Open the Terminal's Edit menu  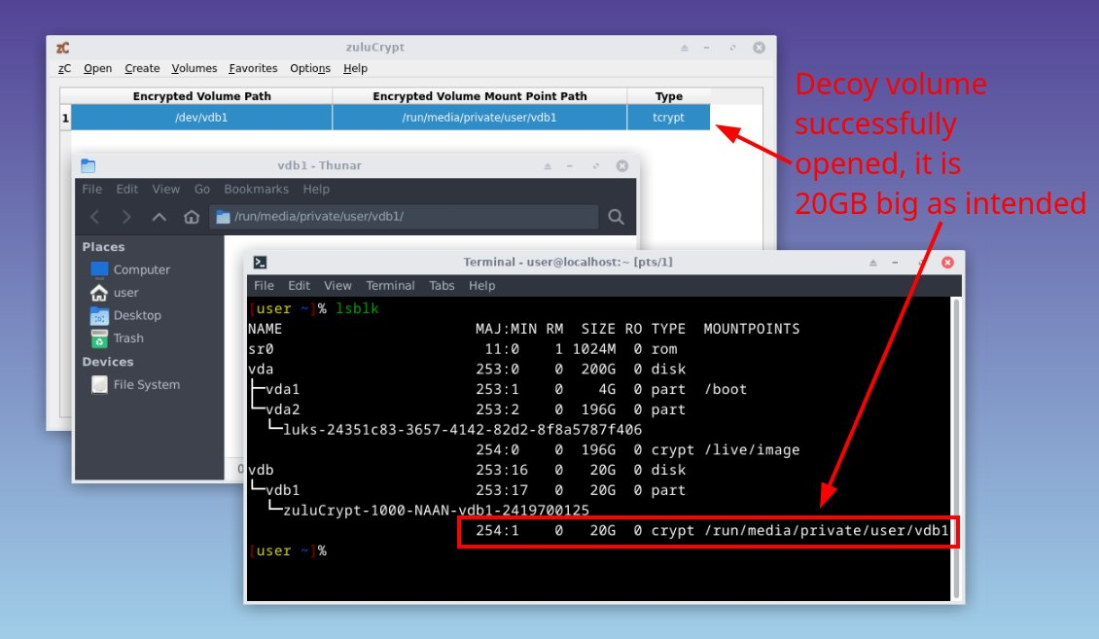tap(299, 286)
